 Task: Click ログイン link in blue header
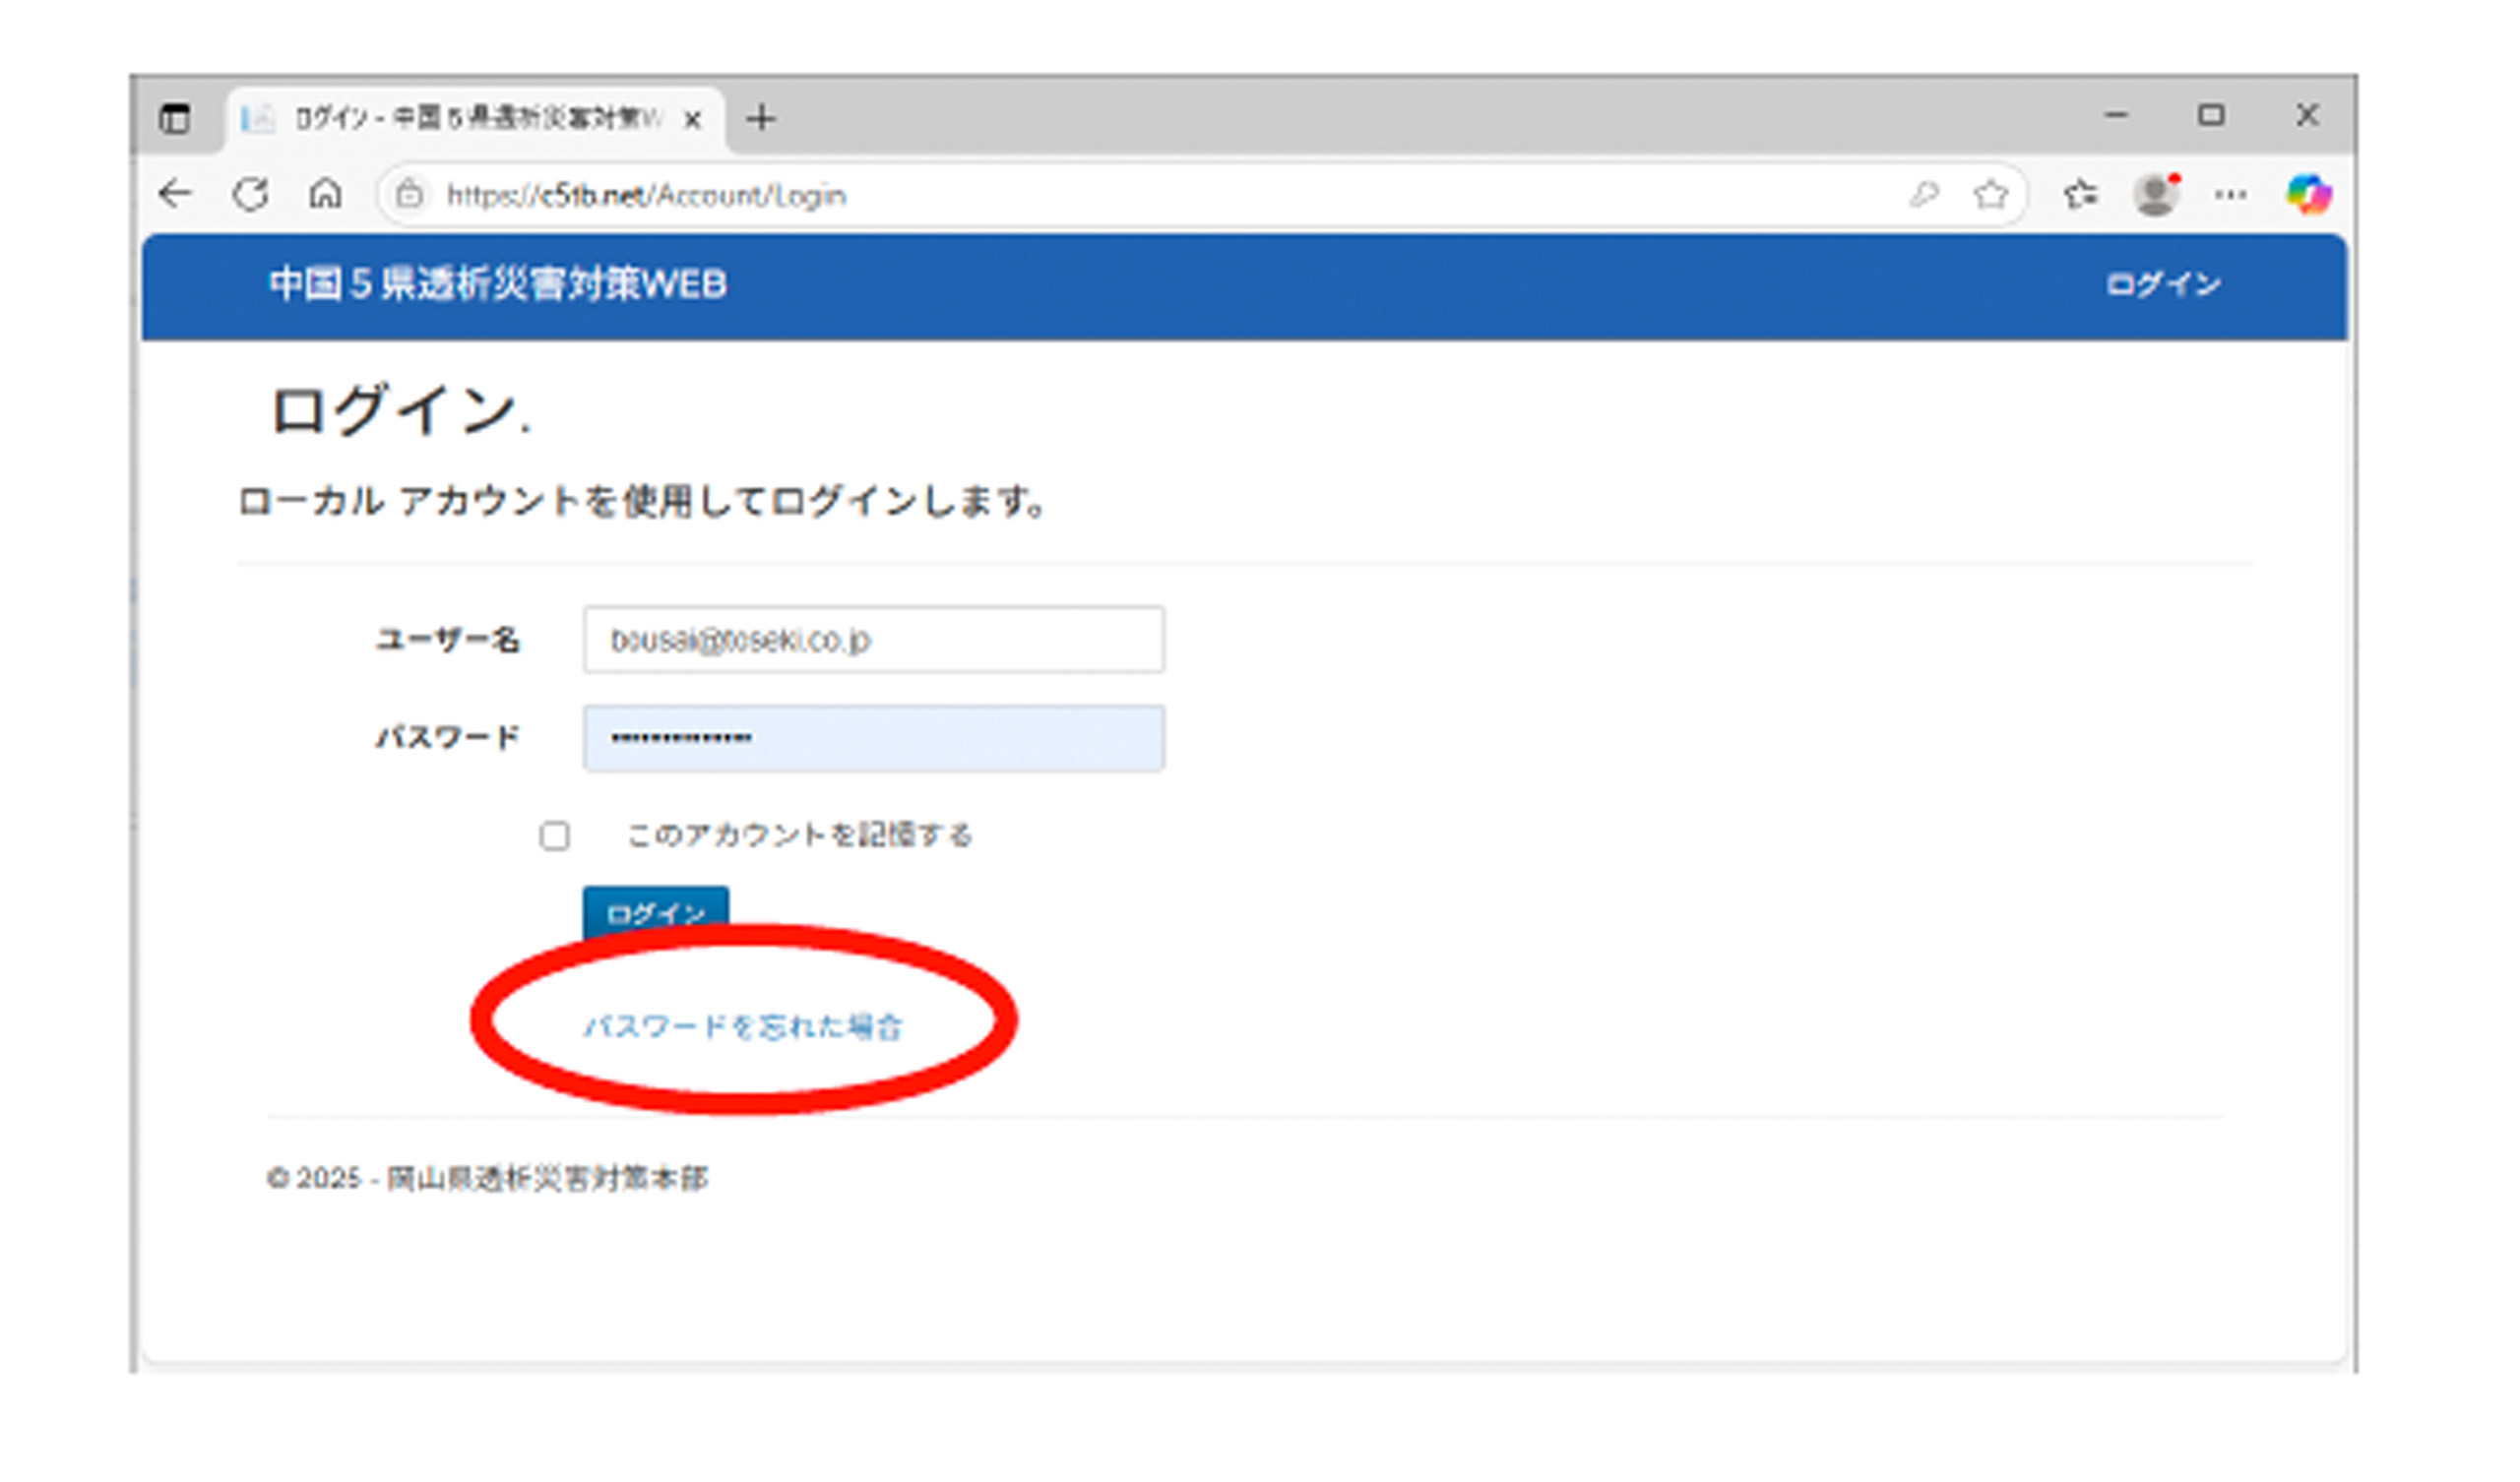point(2162,285)
